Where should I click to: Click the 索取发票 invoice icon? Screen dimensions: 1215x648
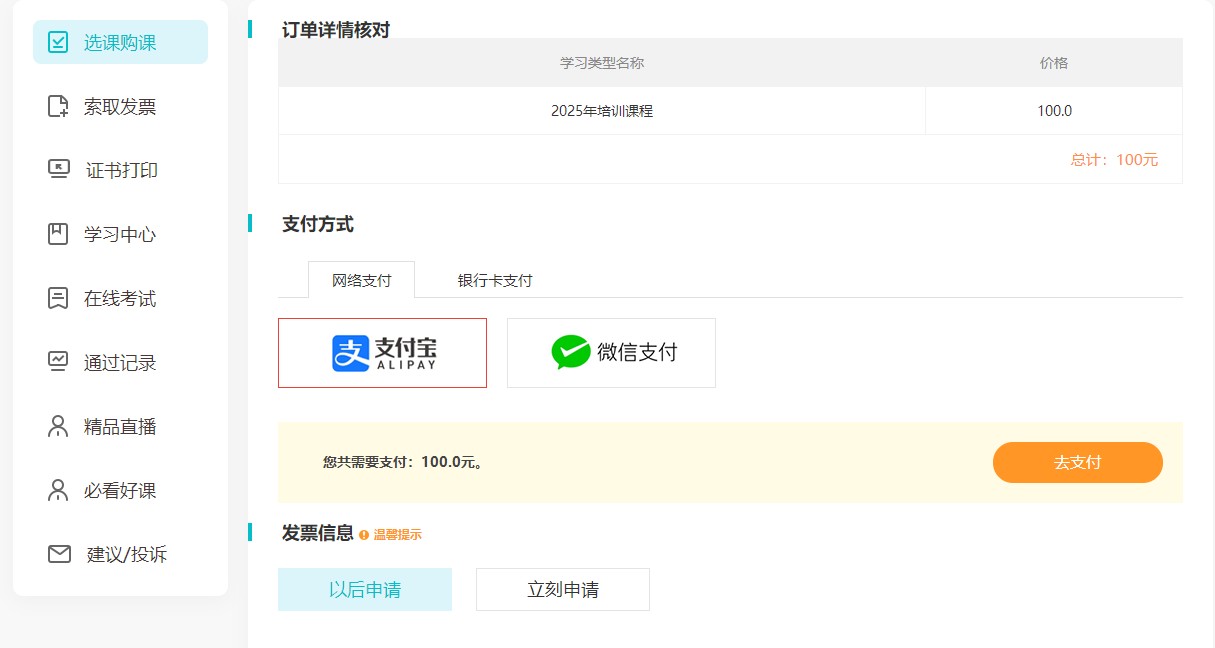click(x=59, y=106)
